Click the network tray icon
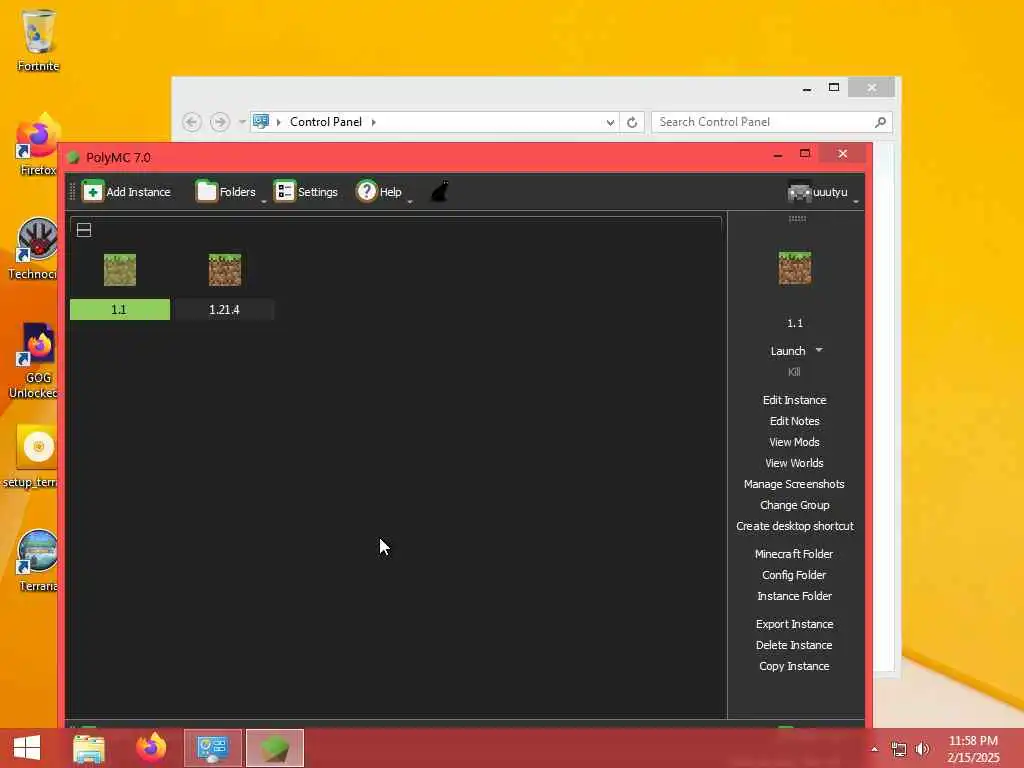The image size is (1024, 768). 899,749
